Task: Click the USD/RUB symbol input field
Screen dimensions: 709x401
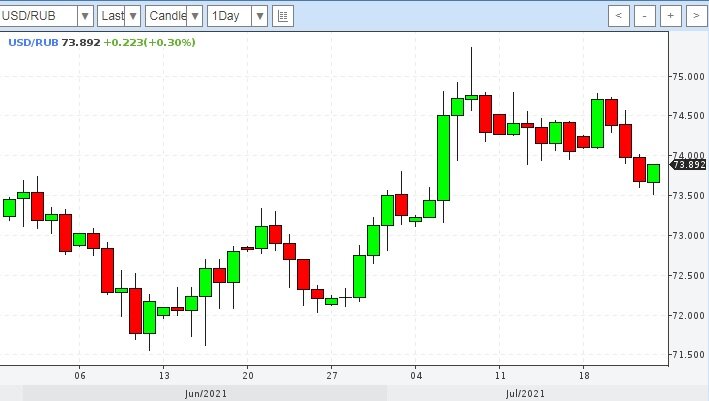Action: point(38,16)
